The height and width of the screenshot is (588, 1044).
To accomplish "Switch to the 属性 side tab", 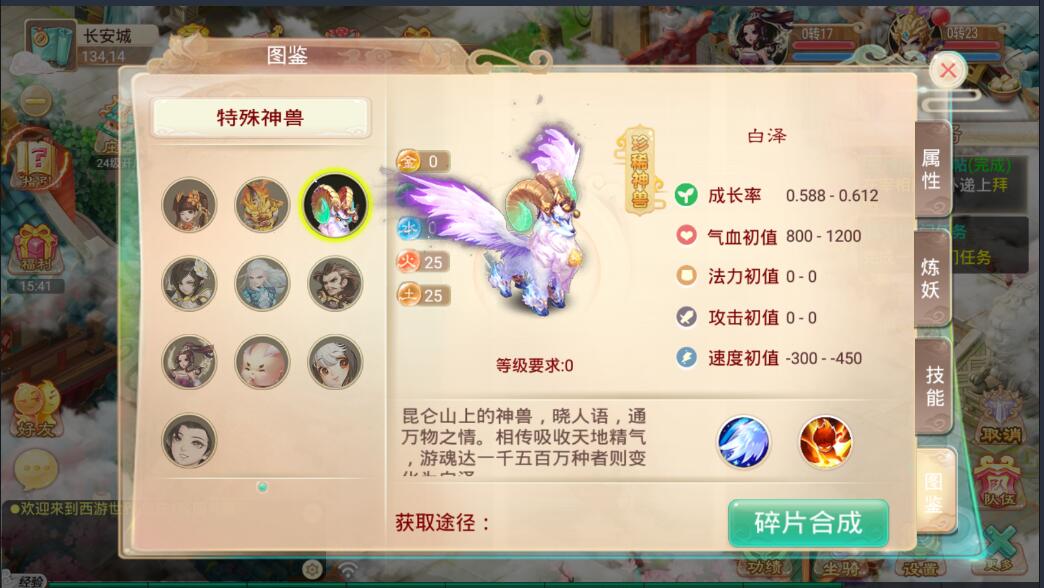I will click(931, 169).
